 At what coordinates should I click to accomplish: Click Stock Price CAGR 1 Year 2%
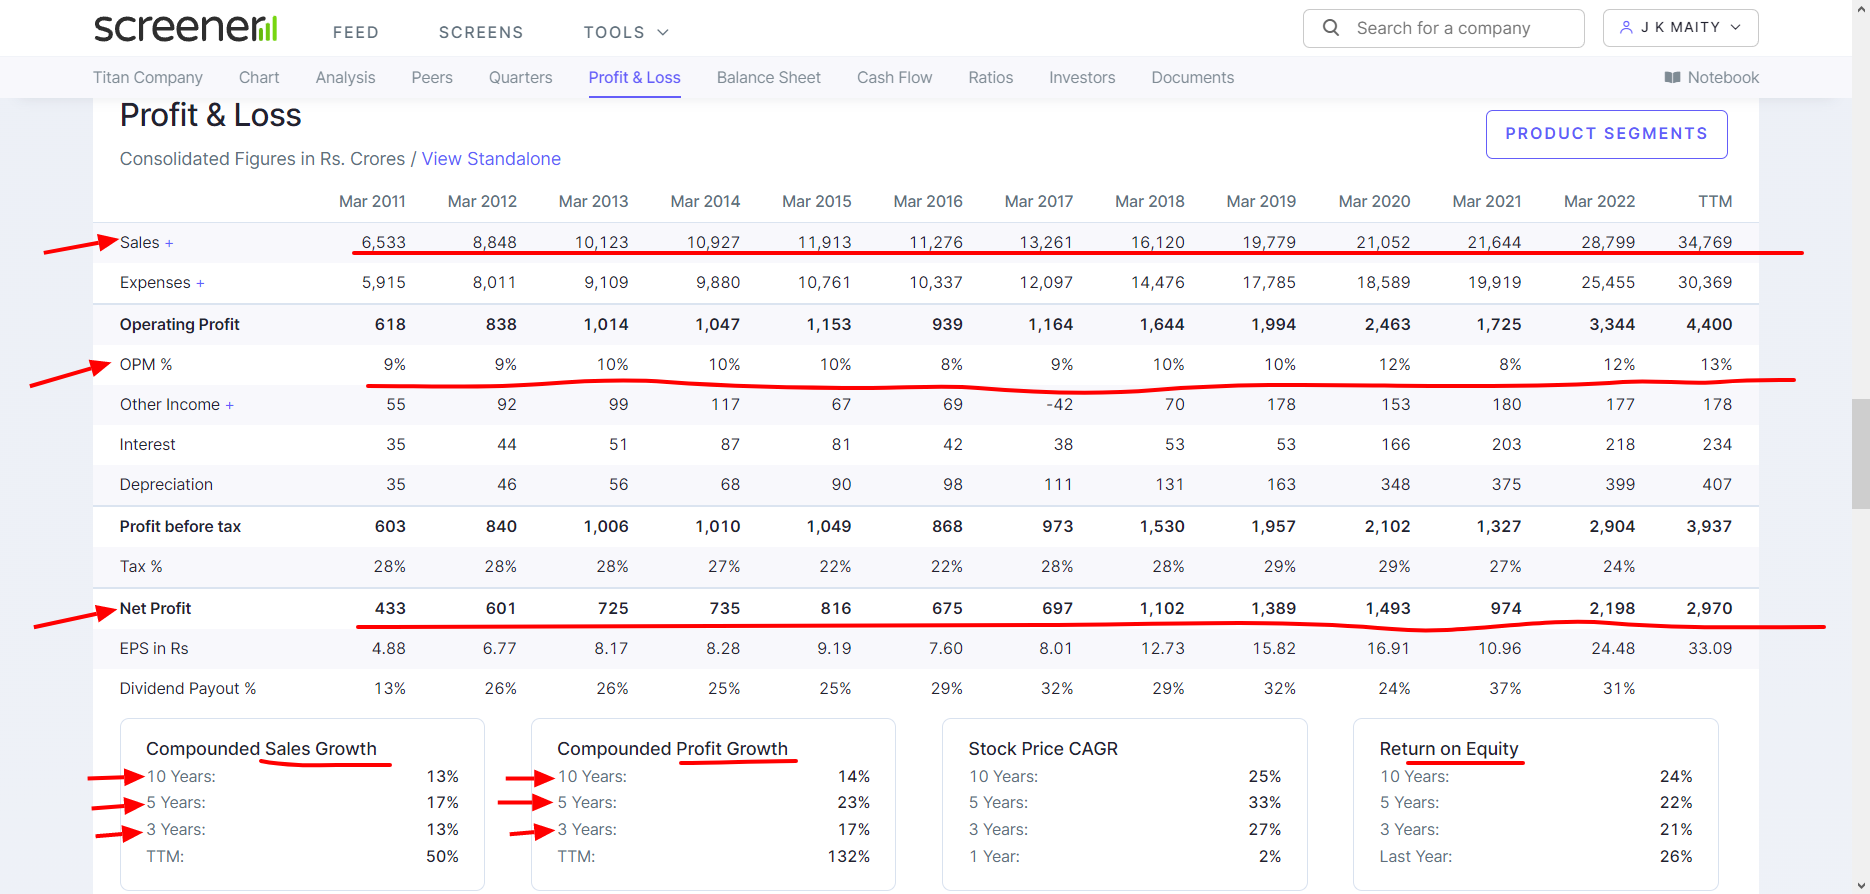point(1270,856)
